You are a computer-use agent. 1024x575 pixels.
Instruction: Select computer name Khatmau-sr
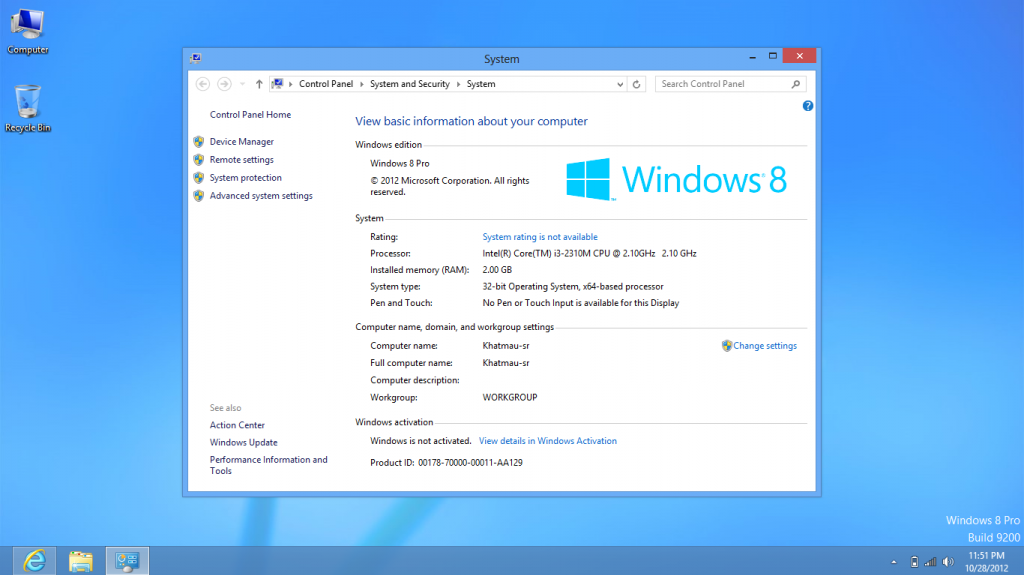[505, 346]
